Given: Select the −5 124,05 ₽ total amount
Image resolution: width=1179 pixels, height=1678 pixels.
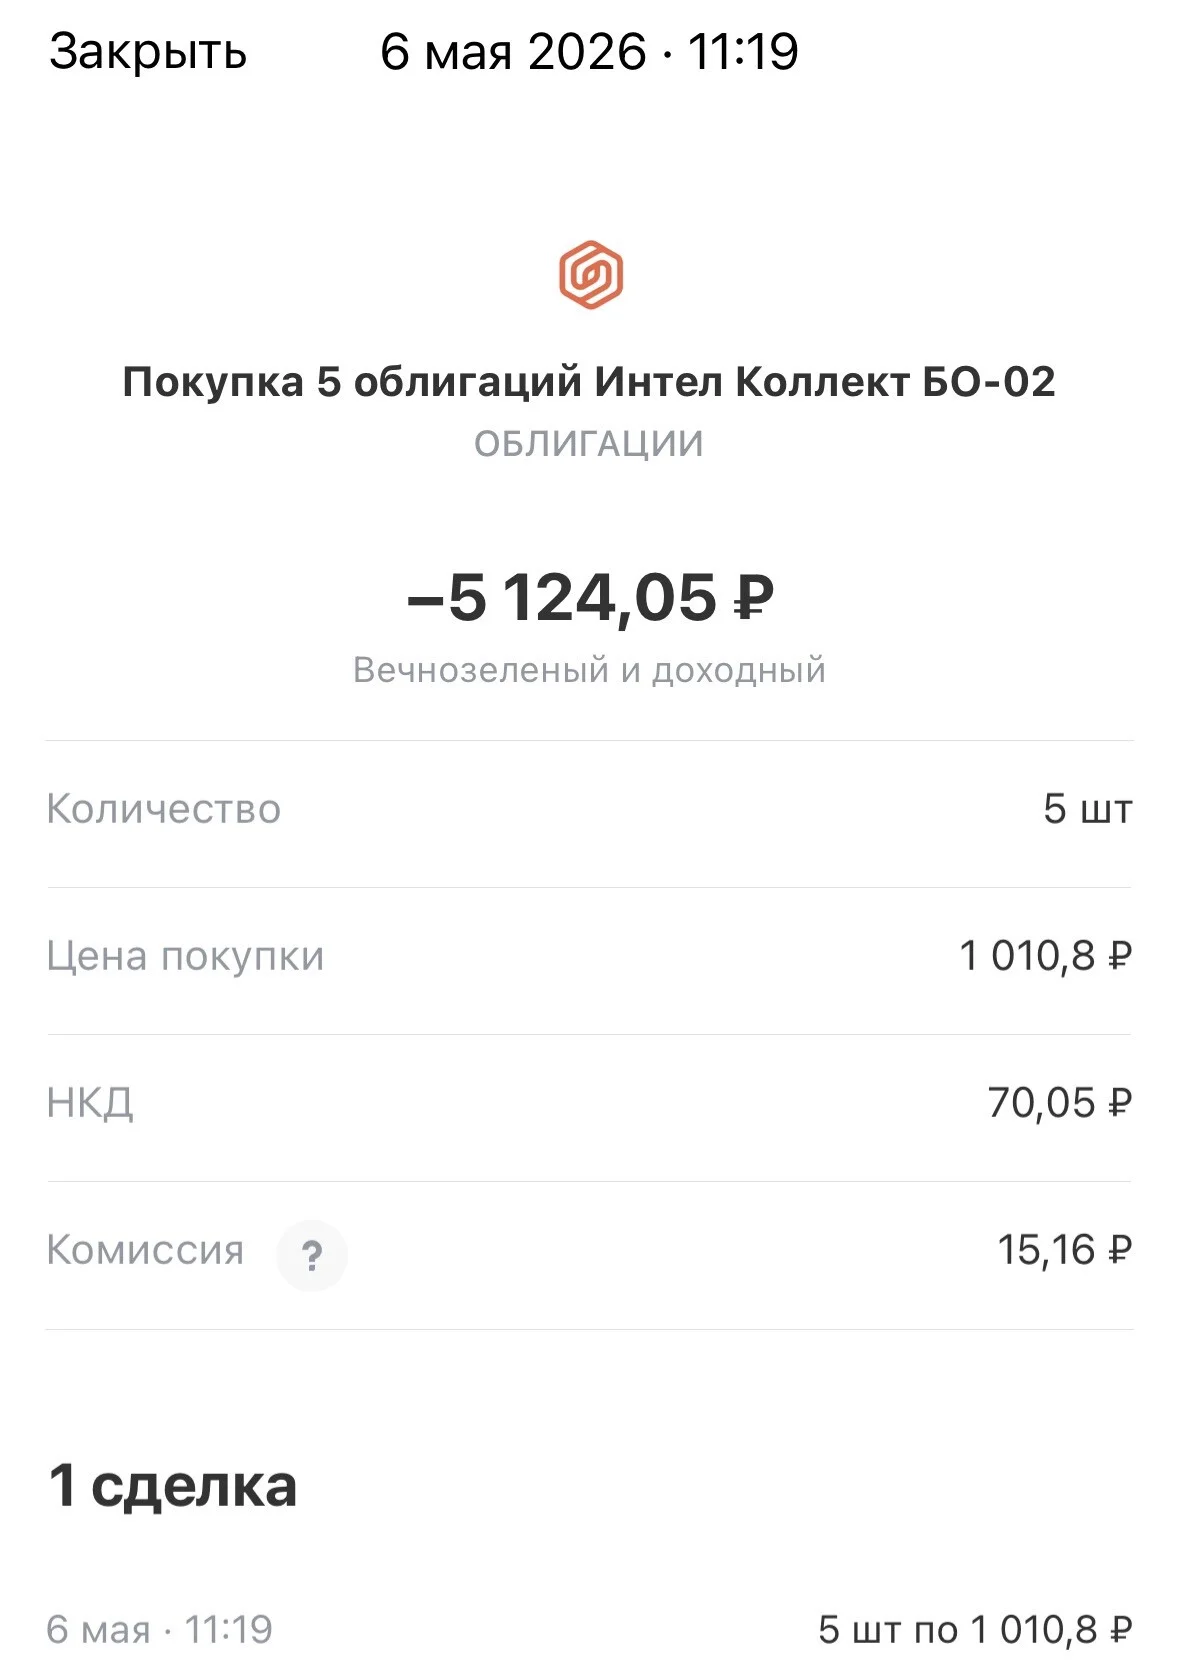Looking at the screenshot, I should click(x=590, y=598).
